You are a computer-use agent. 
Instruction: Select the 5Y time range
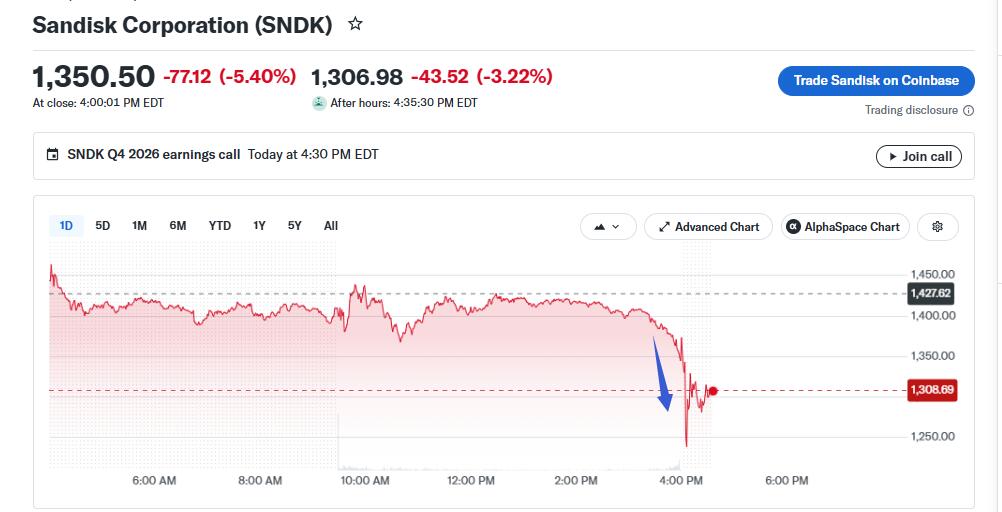(x=294, y=226)
